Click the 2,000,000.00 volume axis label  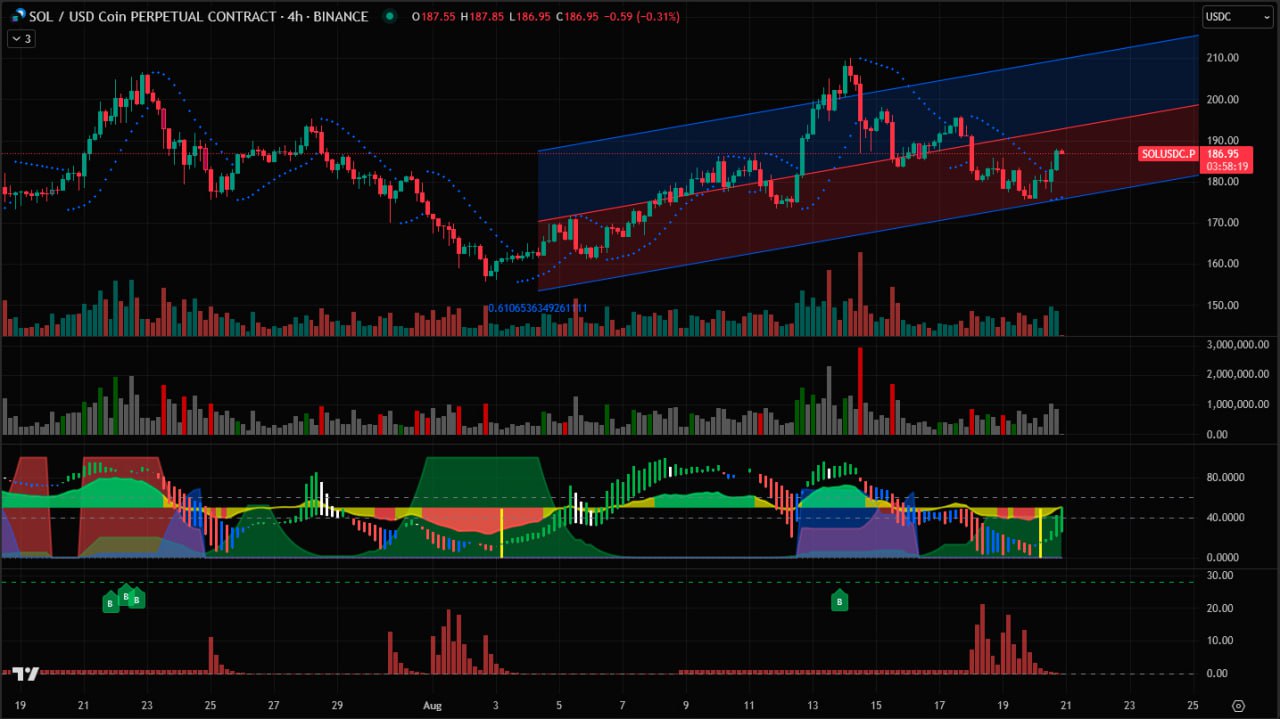pos(1237,374)
